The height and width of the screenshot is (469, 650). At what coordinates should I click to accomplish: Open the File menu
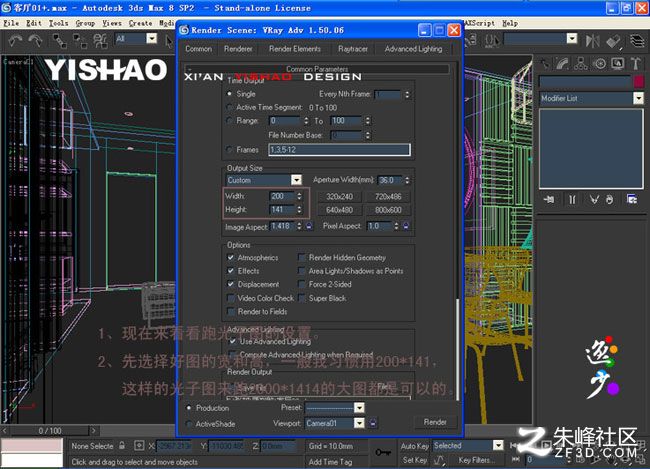point(11,23)
